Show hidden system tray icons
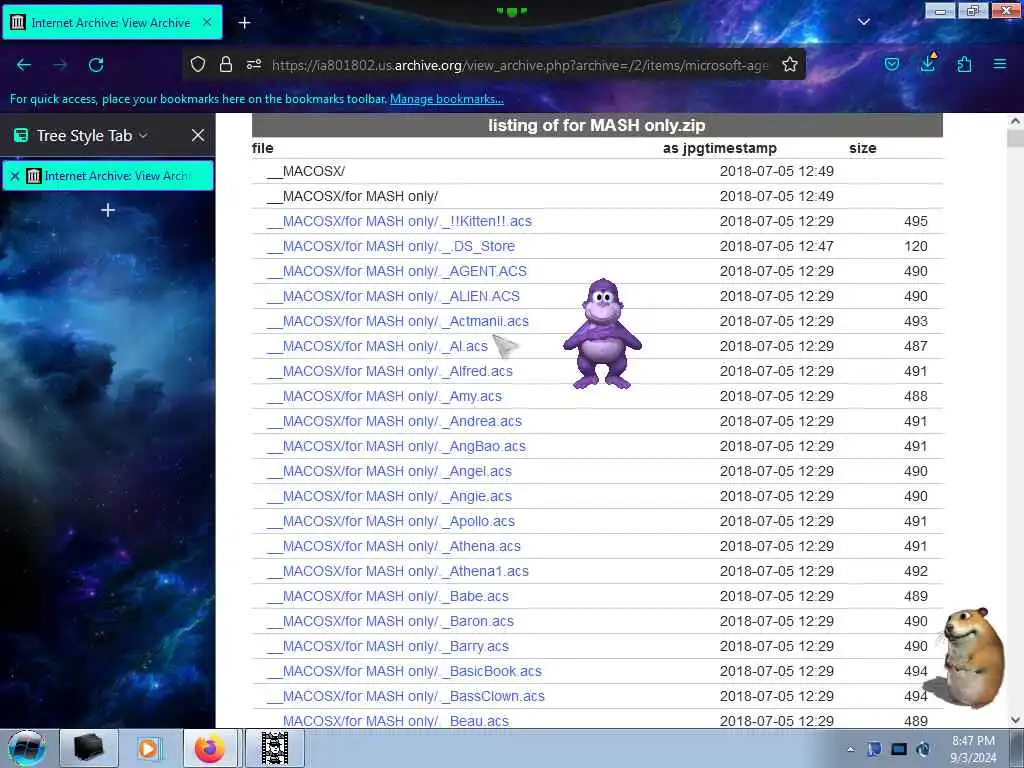The height and width of the screenshot is (768, 1024). tap(850, 749)
